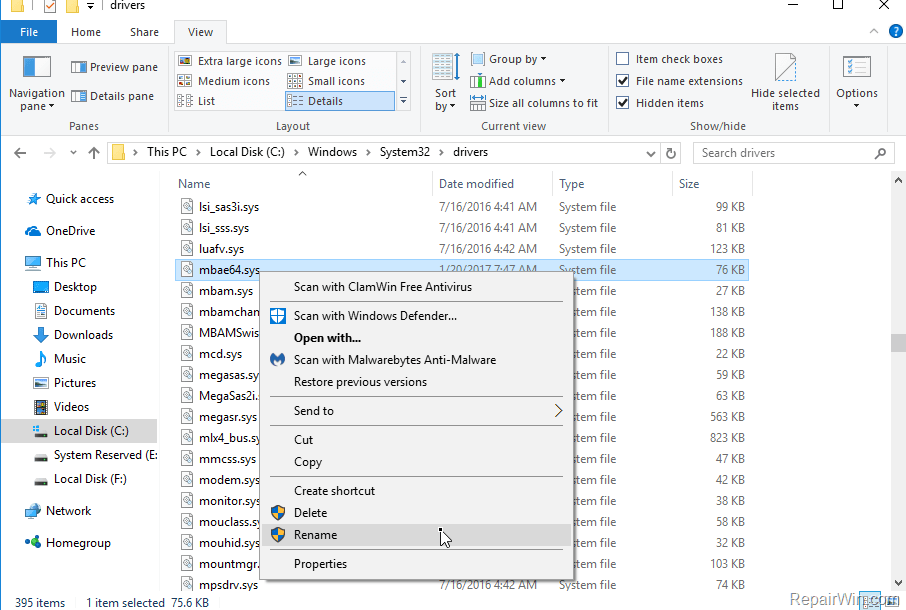The width and height of the screenshot is (906, 610).
Task: Click Preview pane button
Action: point(114,67)
